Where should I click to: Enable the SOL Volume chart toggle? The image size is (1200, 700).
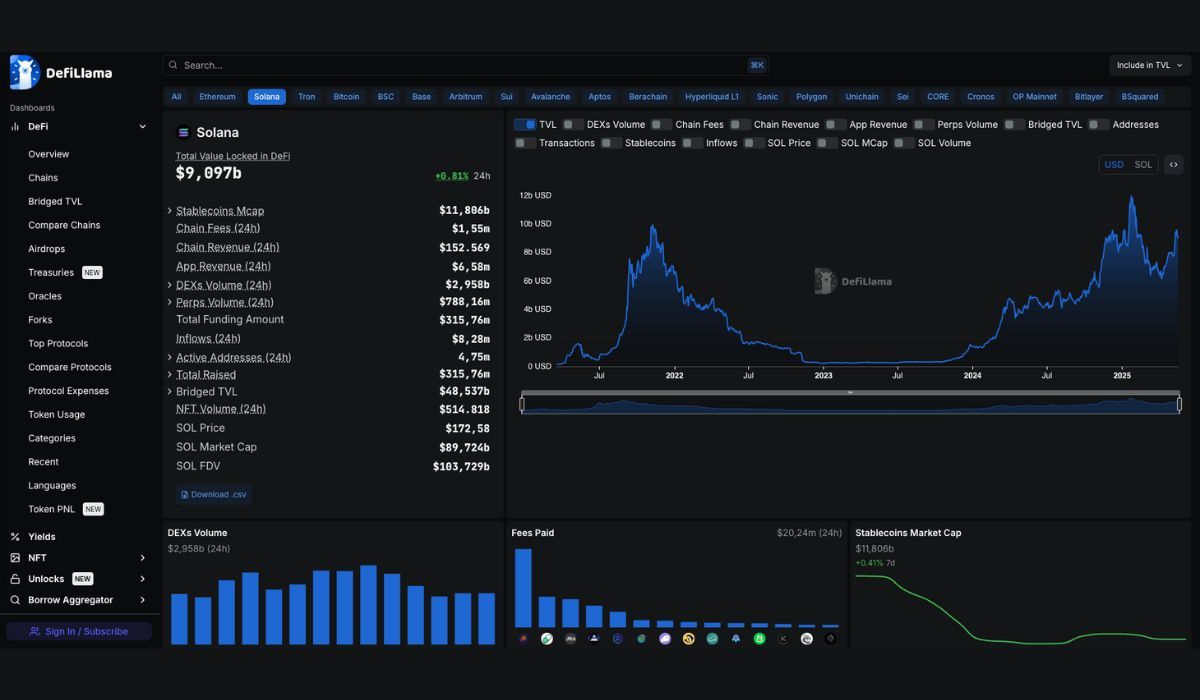(904, 143)
